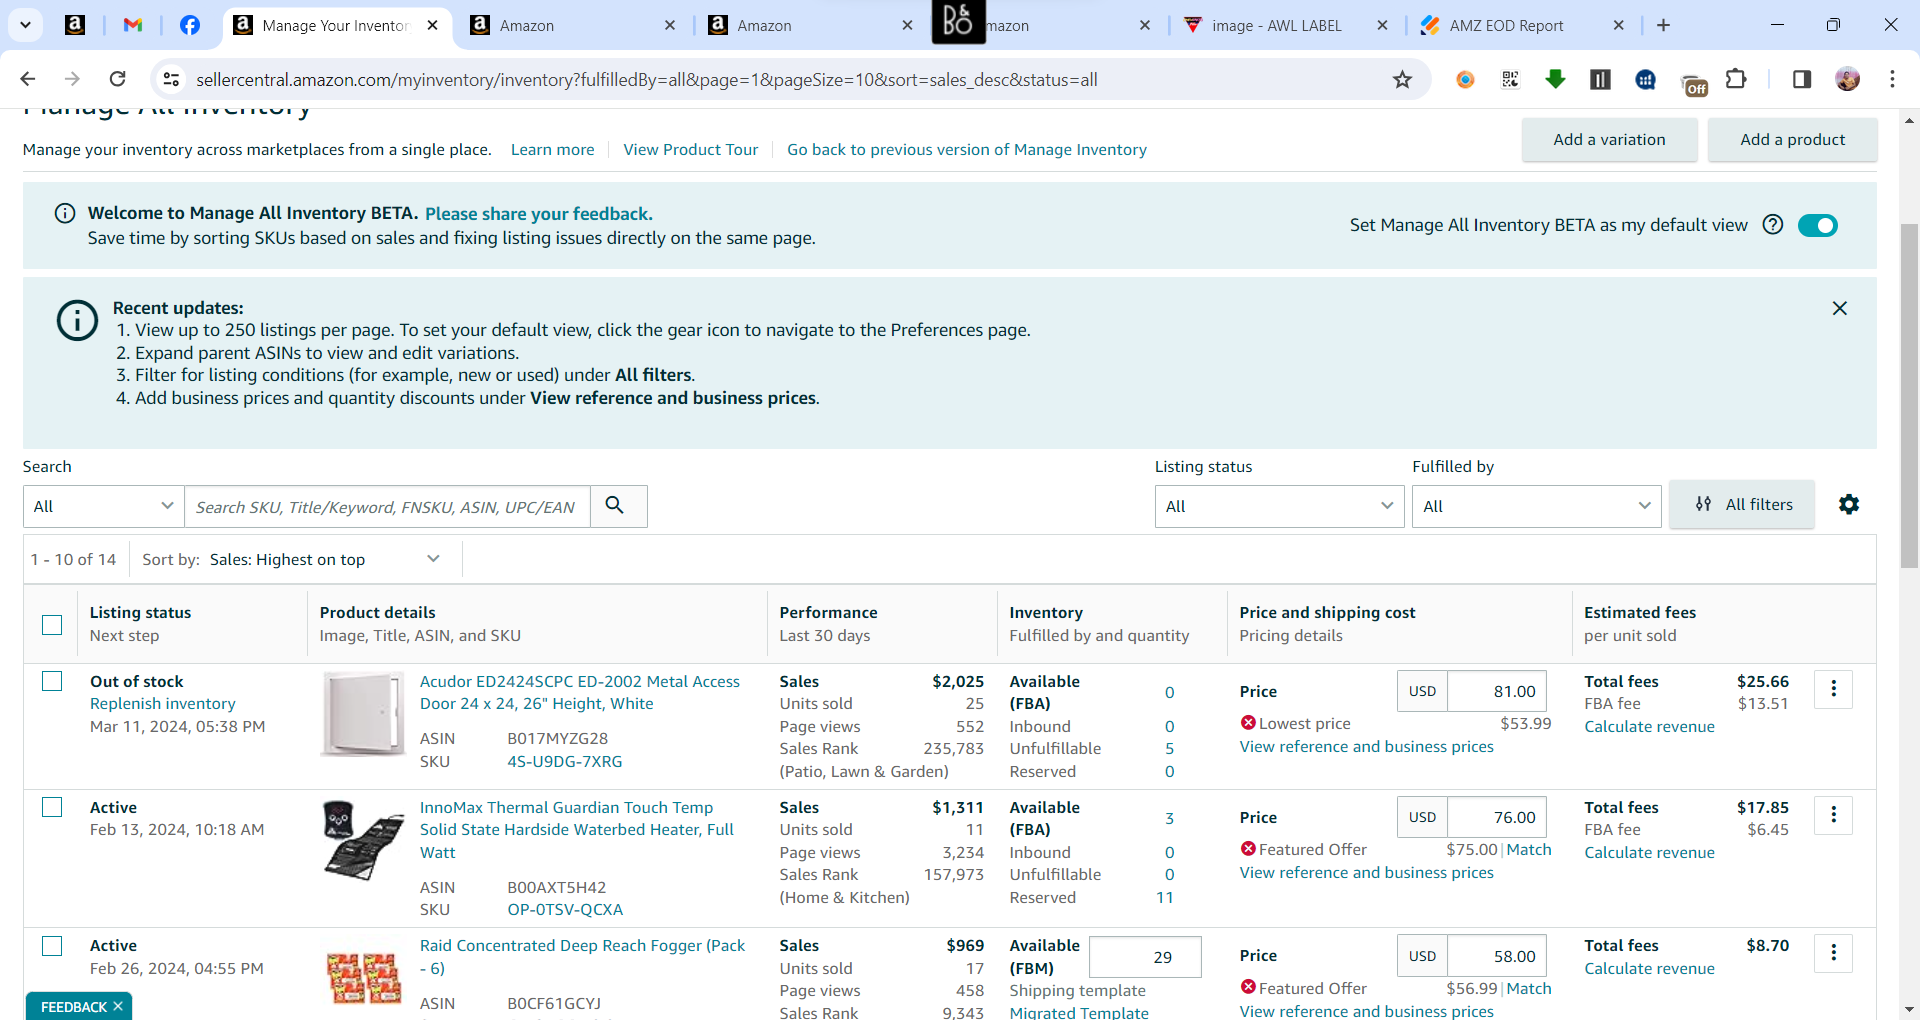Toggle the browser side panel
Image resolution: width=1920 pixels, height=1020 pixels.
click(1801, 79)
